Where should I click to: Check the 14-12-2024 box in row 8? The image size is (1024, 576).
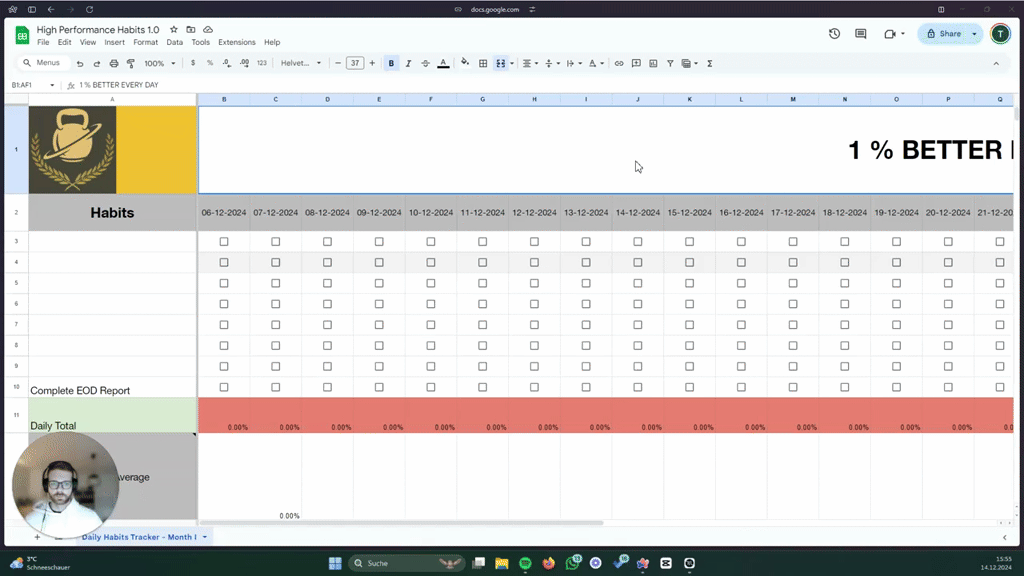tap(638, 345)
